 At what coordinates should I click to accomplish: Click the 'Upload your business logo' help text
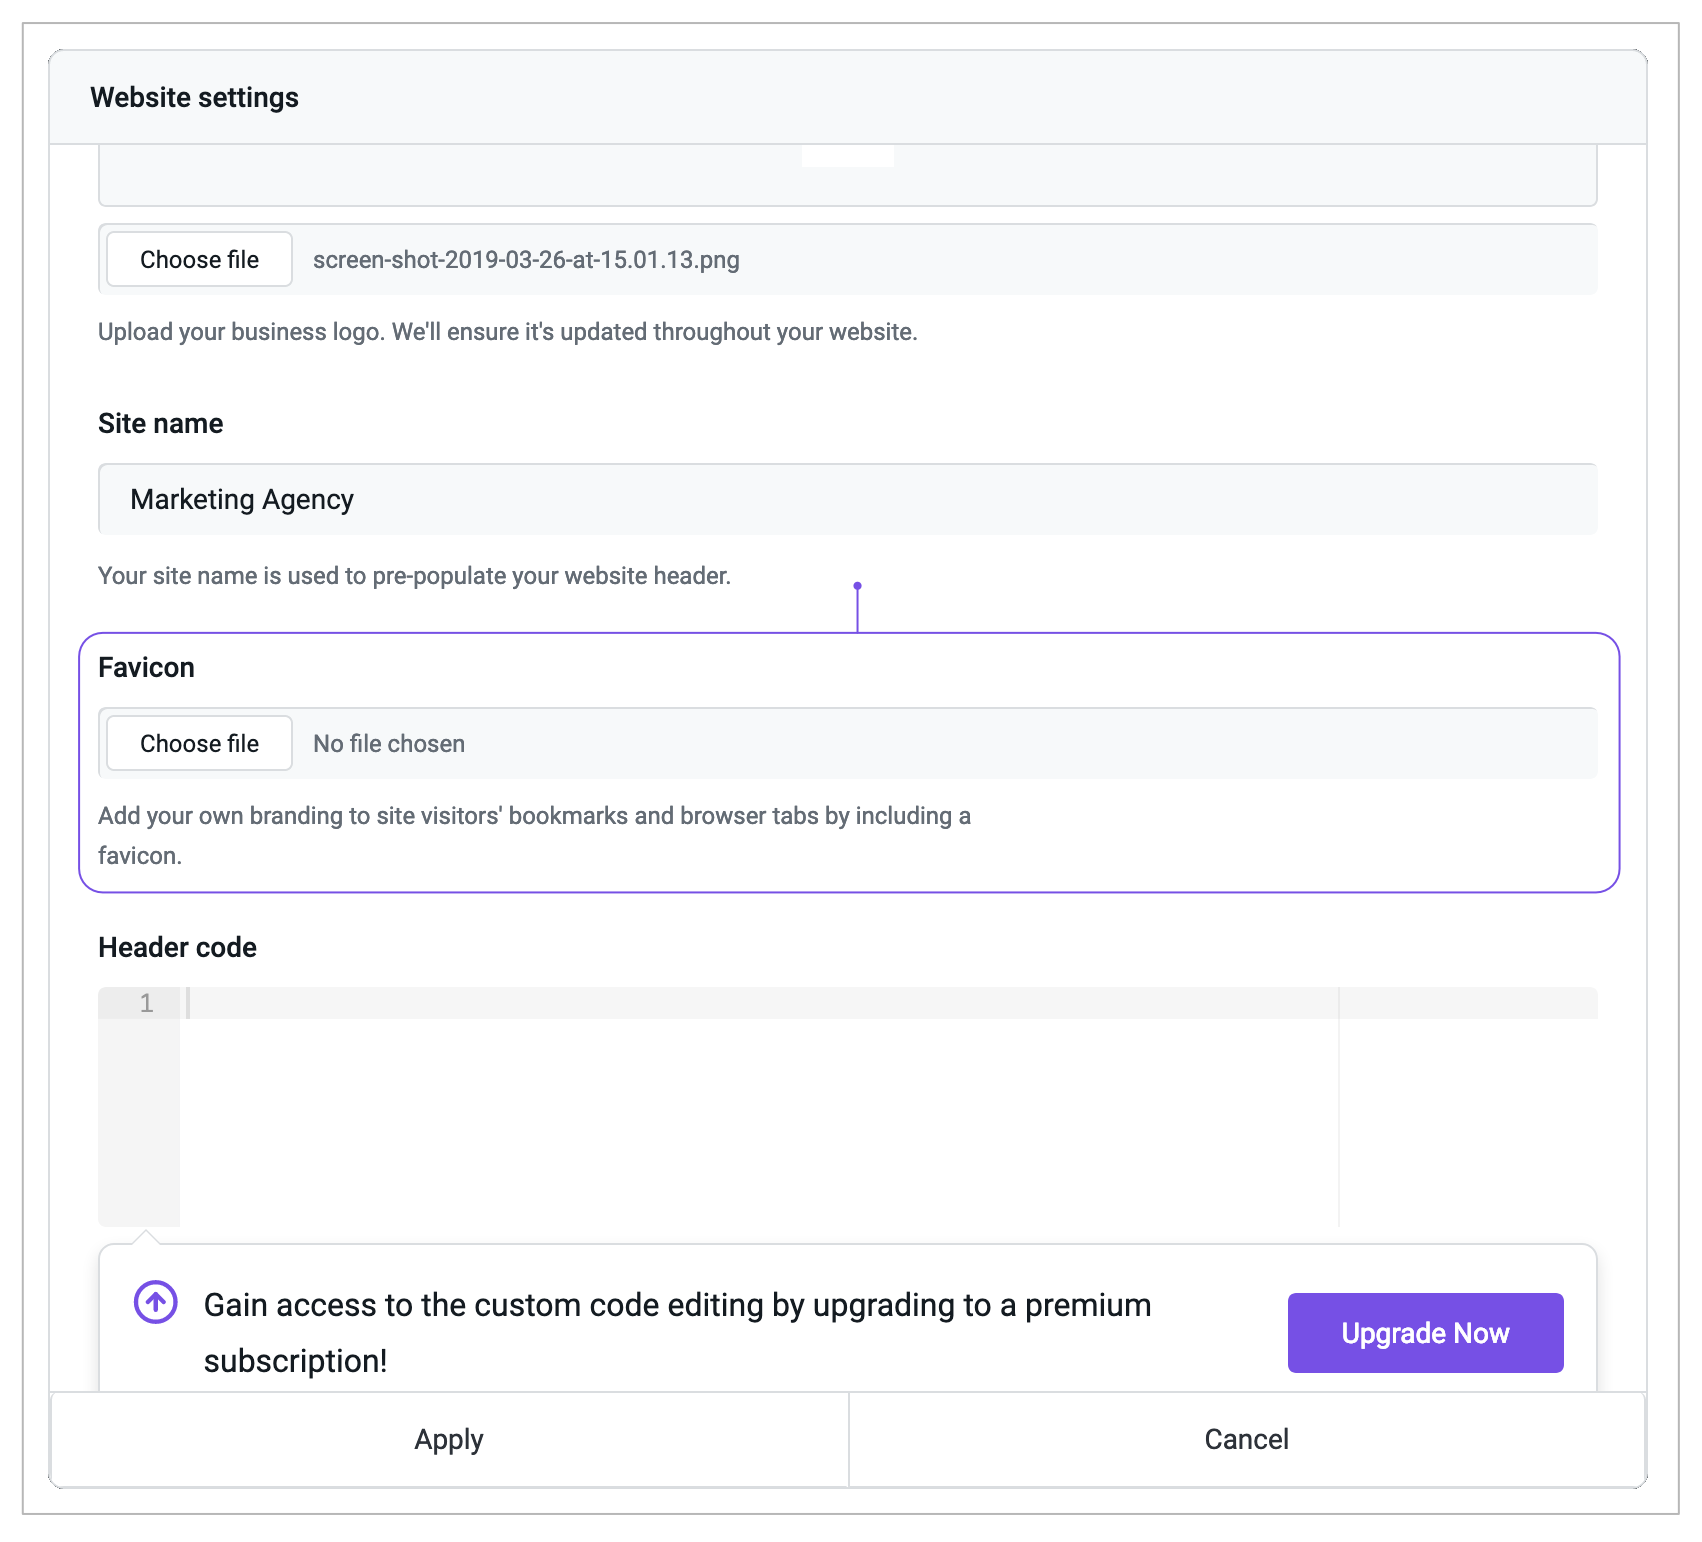click(x=507, y=332)
